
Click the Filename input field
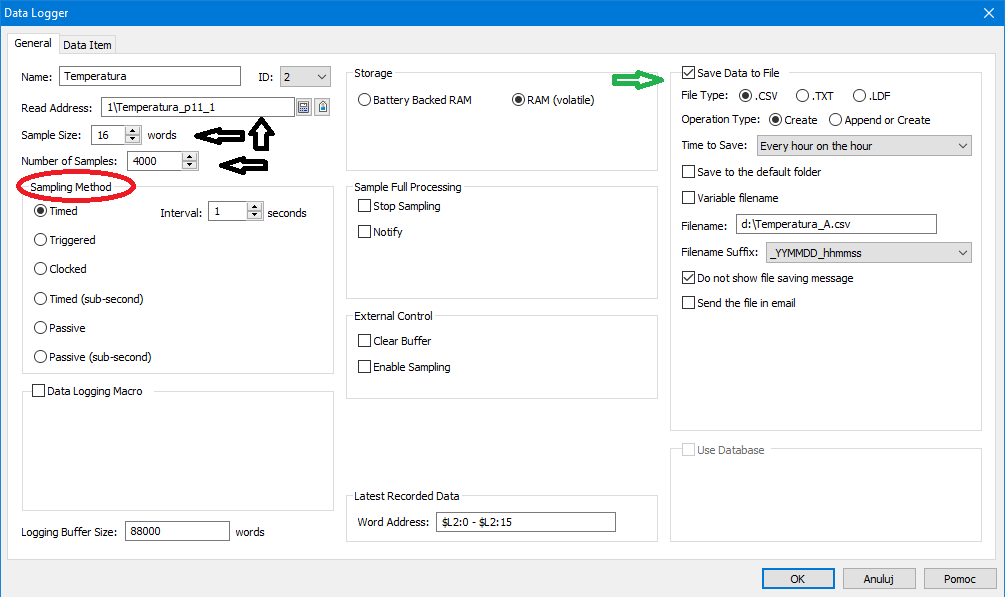pos(835,225)
